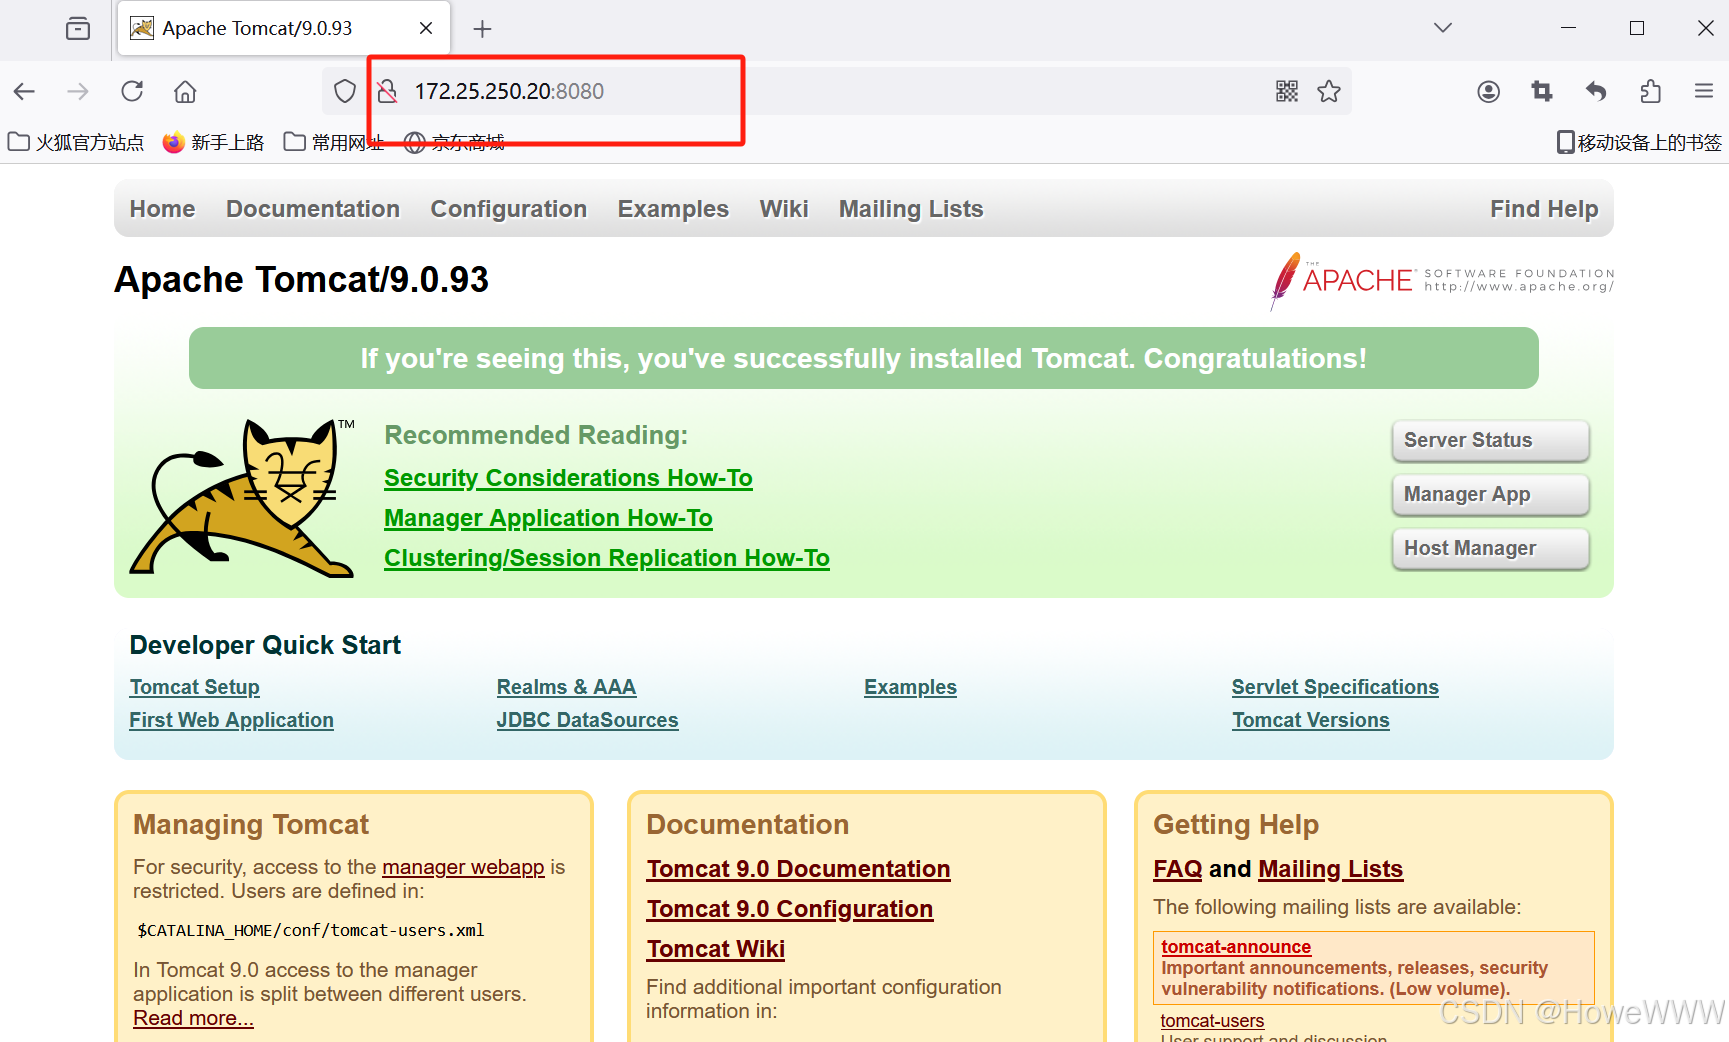Screen dimensions: 1729x1042
Task: Close the Apache Tomcat tab
Action: click(426, 29)
